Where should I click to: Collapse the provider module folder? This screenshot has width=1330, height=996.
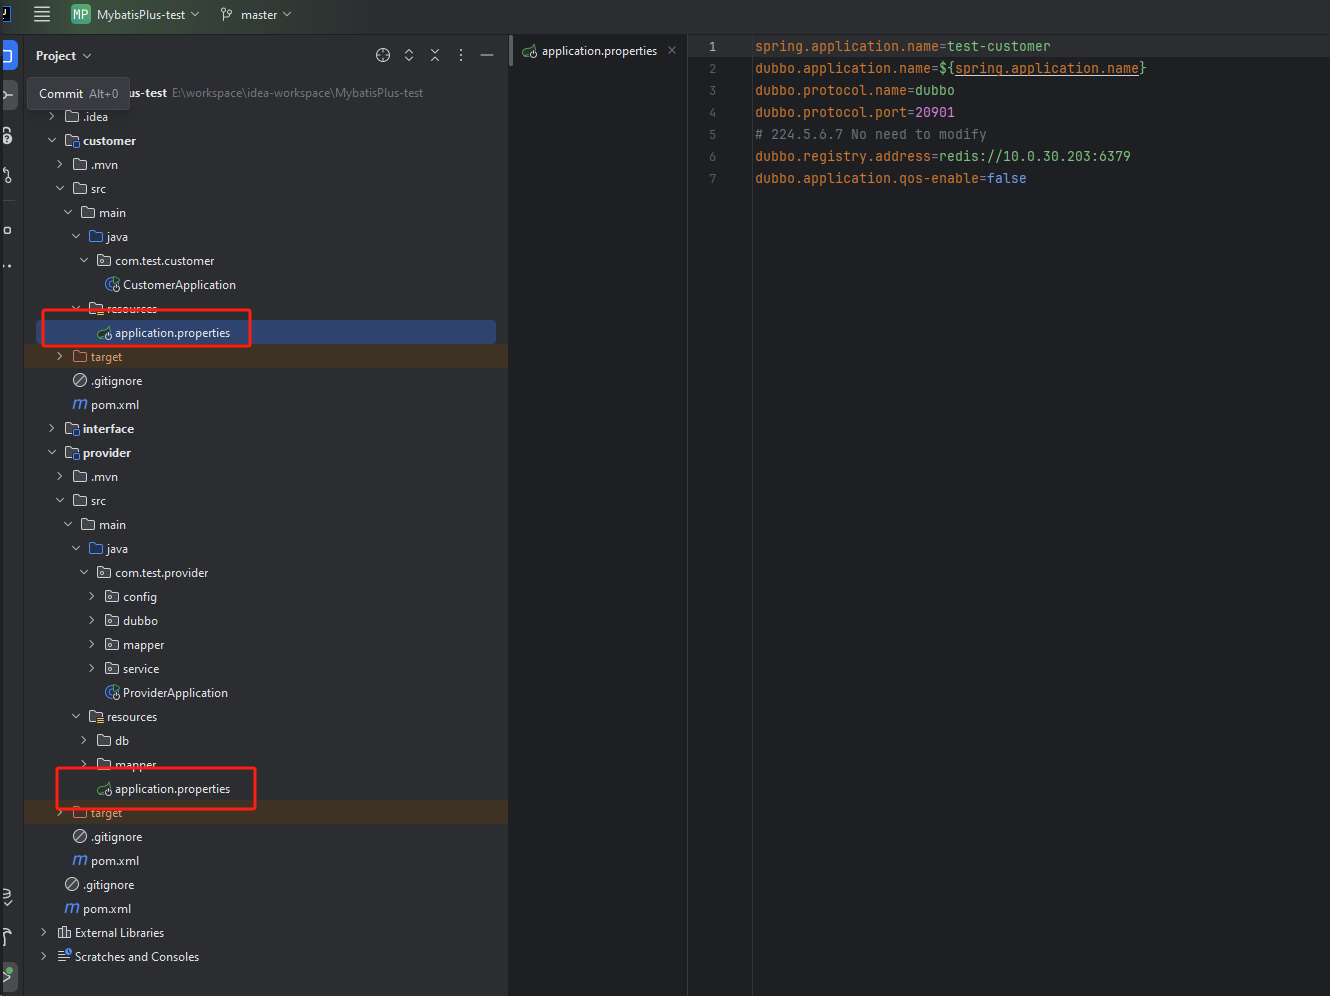point(52,453)
